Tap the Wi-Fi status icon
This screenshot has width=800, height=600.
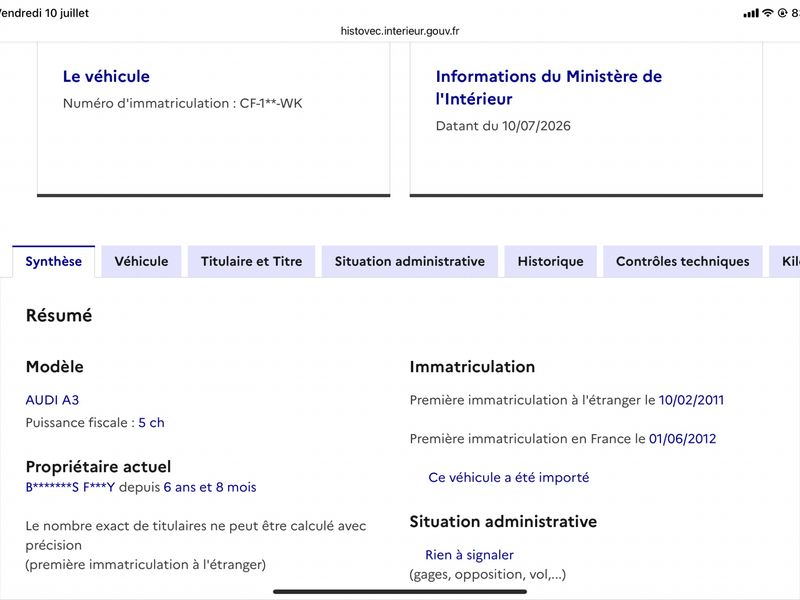768,13
